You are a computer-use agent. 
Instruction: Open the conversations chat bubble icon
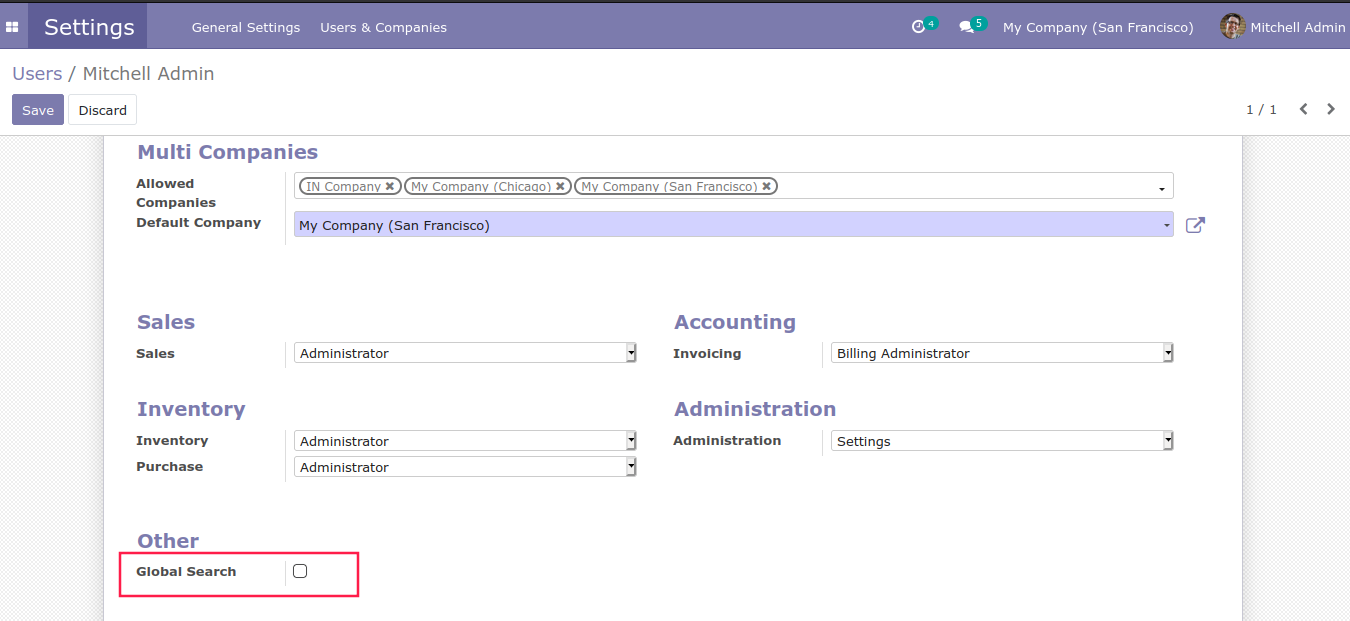[x=966, y=27]
